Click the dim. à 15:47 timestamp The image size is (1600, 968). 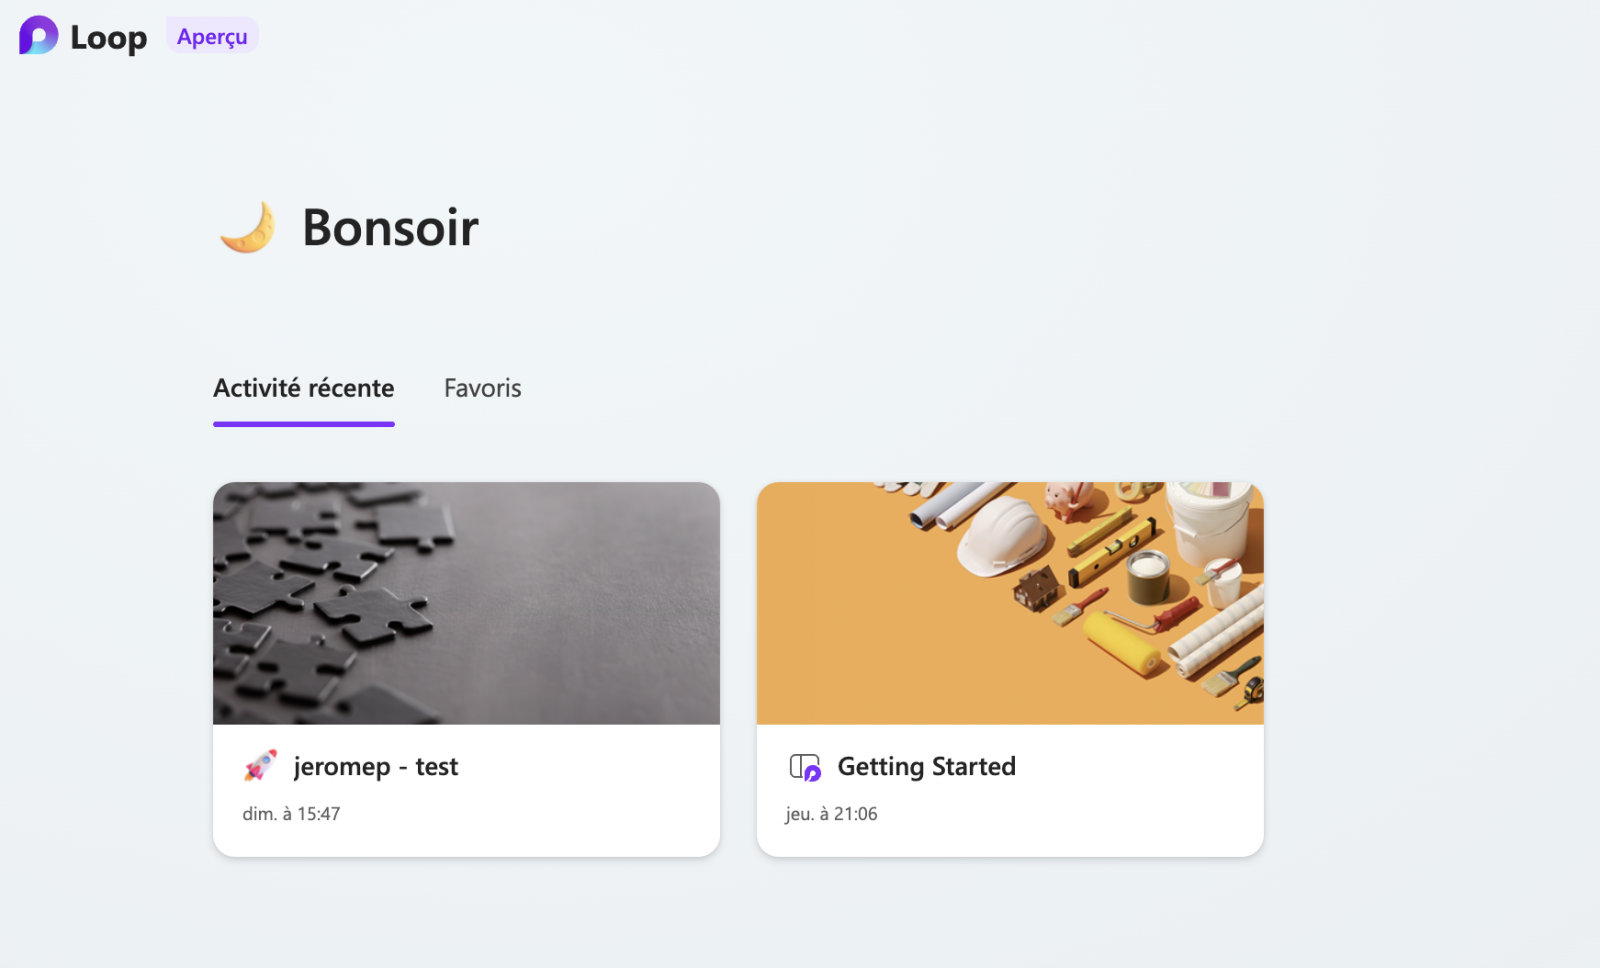click(291, 814)
